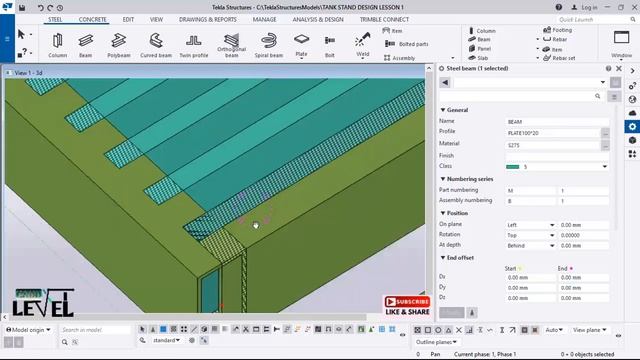Toggle snap to centre points circle switch
Screen dimensions: 640x360
click(438, 330)
